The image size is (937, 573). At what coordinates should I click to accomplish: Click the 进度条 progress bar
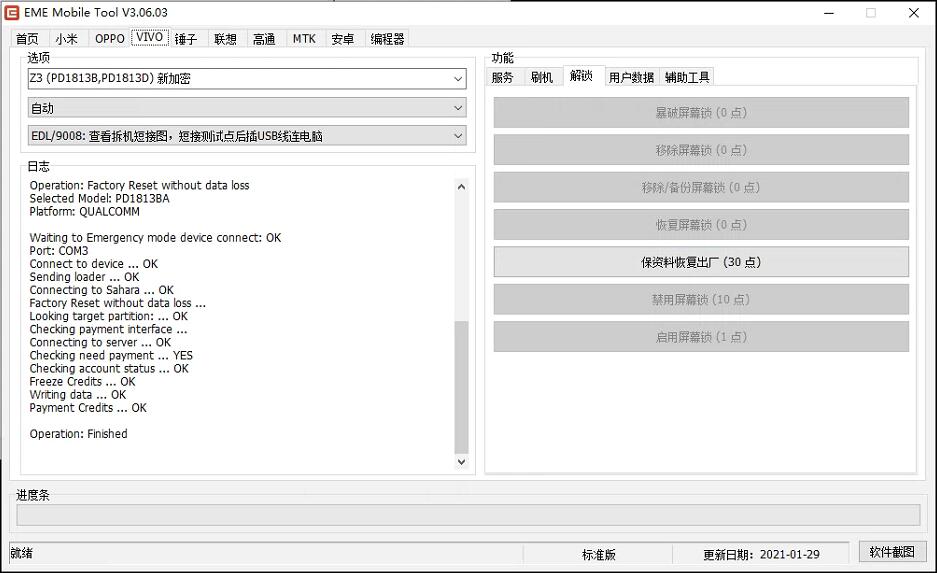468,514
